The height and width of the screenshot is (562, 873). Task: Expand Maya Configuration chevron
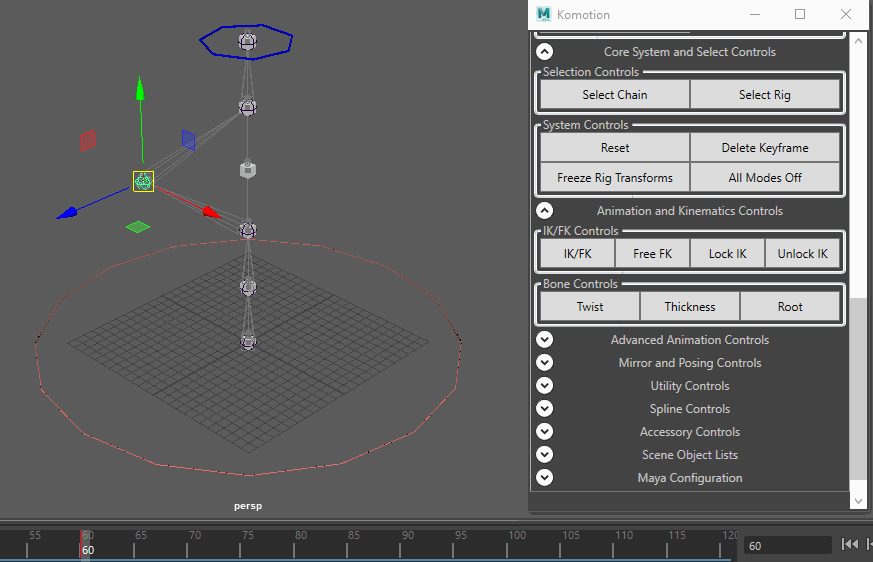coord(545,478)
